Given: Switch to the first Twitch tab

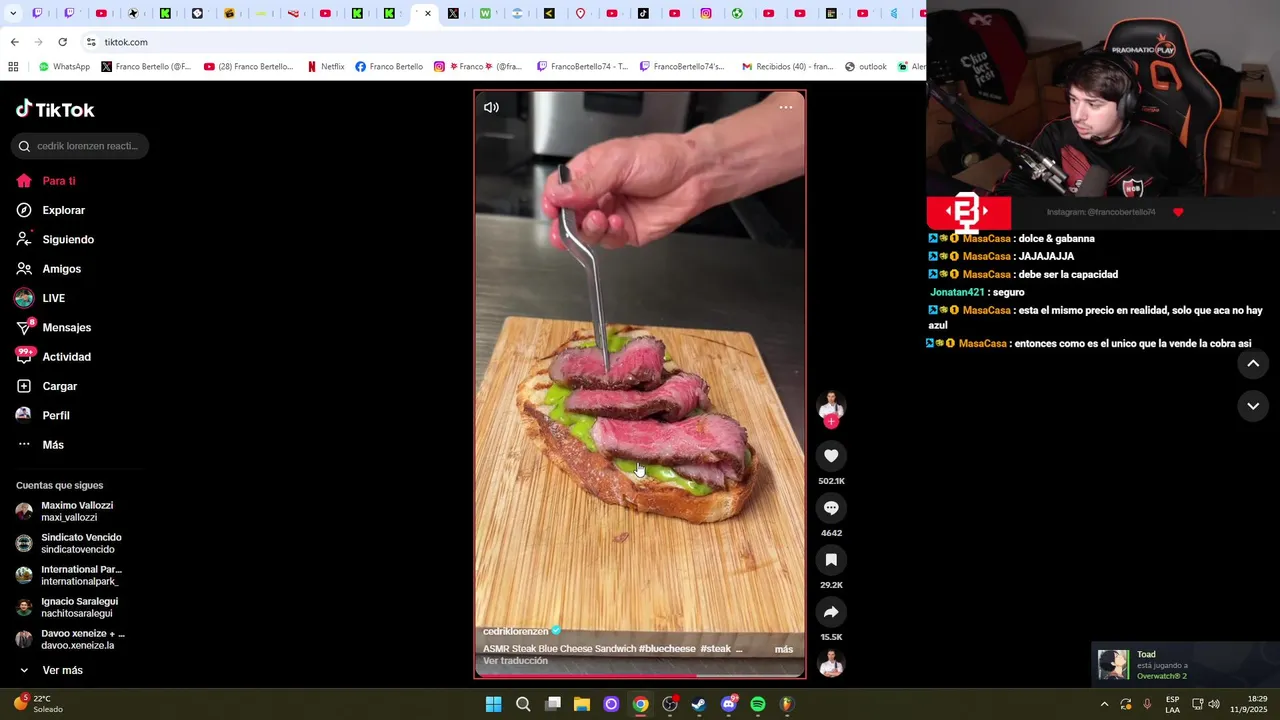Looking at the screenshot, I should pos(38,14).
